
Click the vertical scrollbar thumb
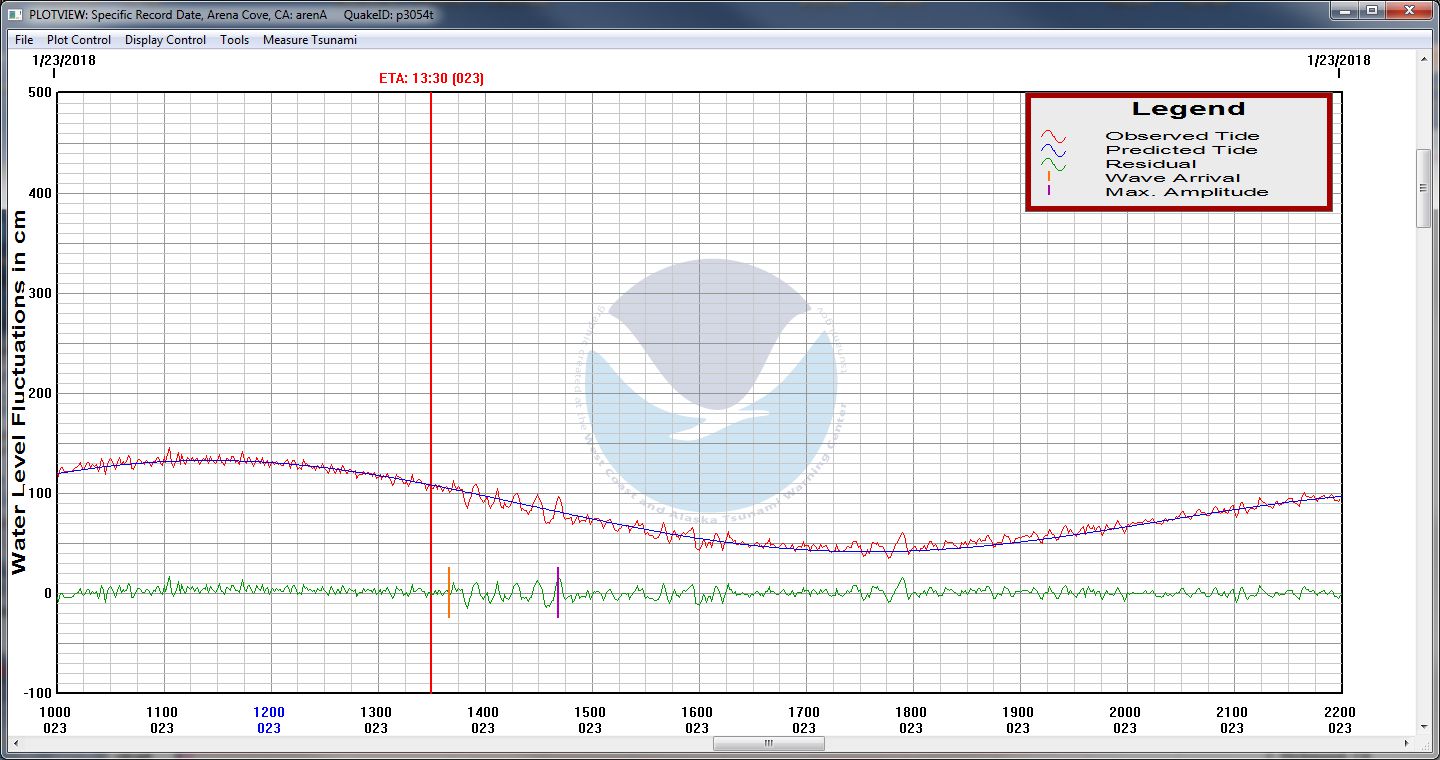coord(1424,188)
